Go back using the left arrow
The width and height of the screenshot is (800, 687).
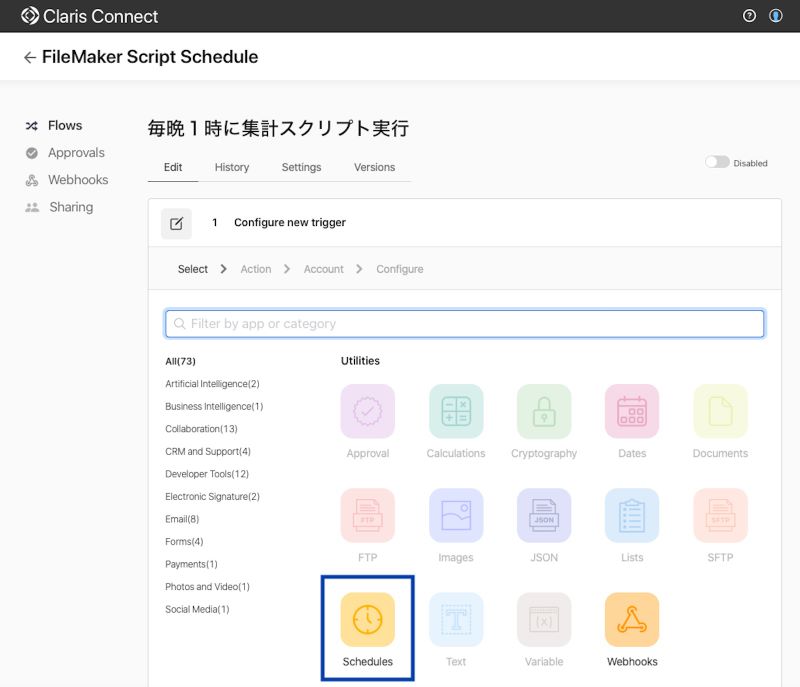[30, 58]
